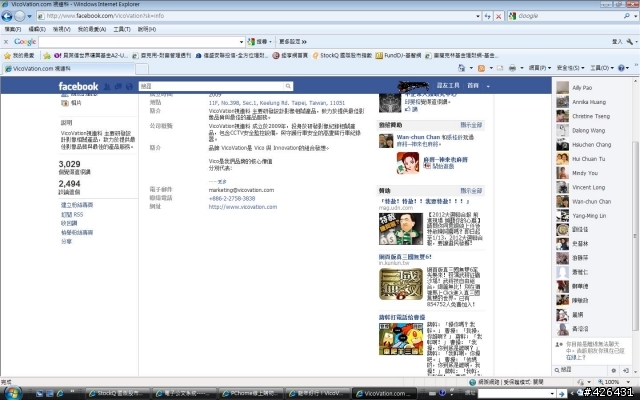Viewport: 640px width, 400px height.
Task: Open the Yahoo favorites bar bookmark
Action: pos(91,56)
